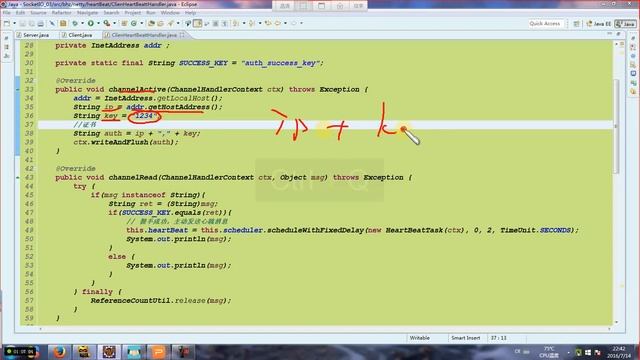The image size is (640, 360).
Task: Click the Save toolbar icon
Action: (22, 23)
